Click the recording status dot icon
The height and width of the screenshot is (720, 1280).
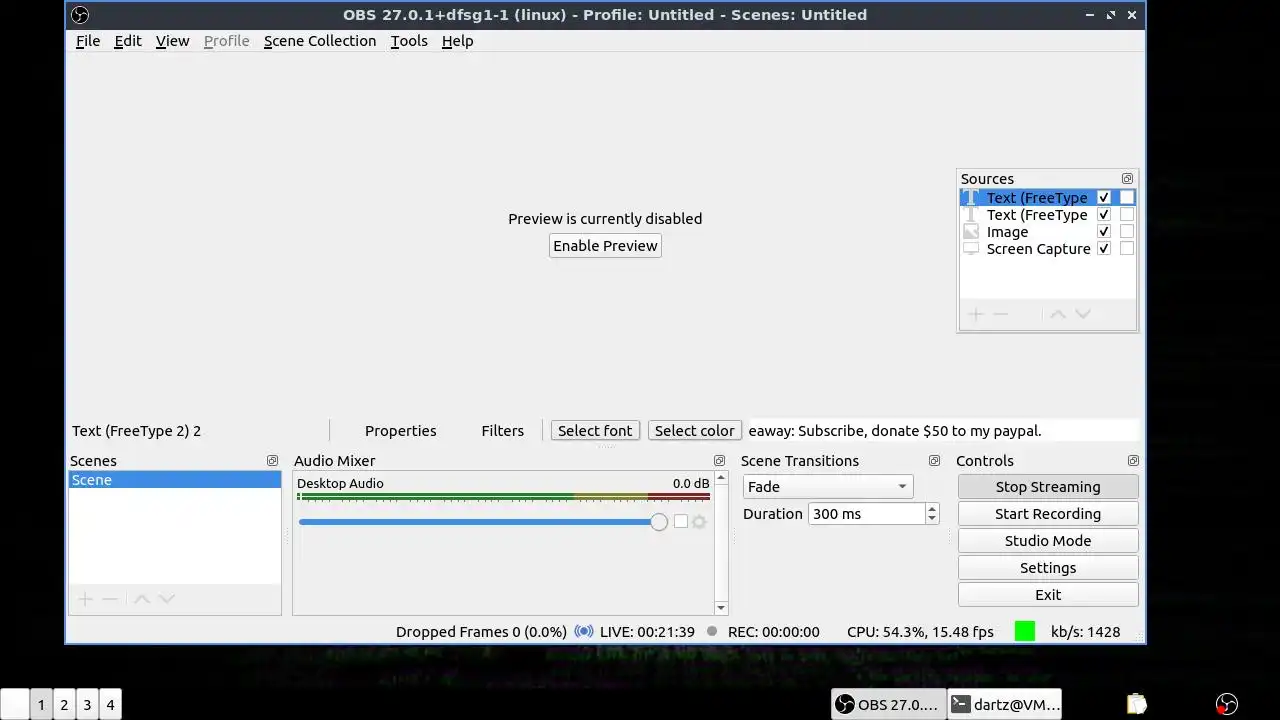(712, 632)
